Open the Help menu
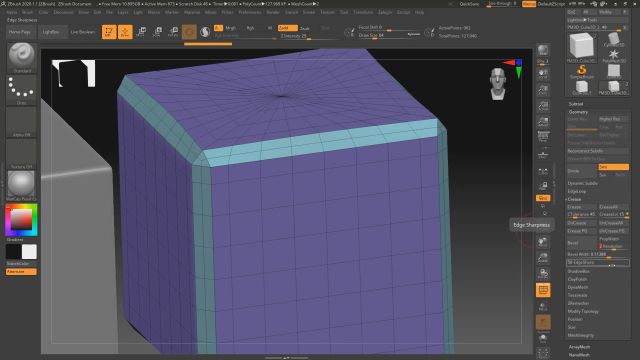This screenshot has width=640, height=360. pos(419,13)
